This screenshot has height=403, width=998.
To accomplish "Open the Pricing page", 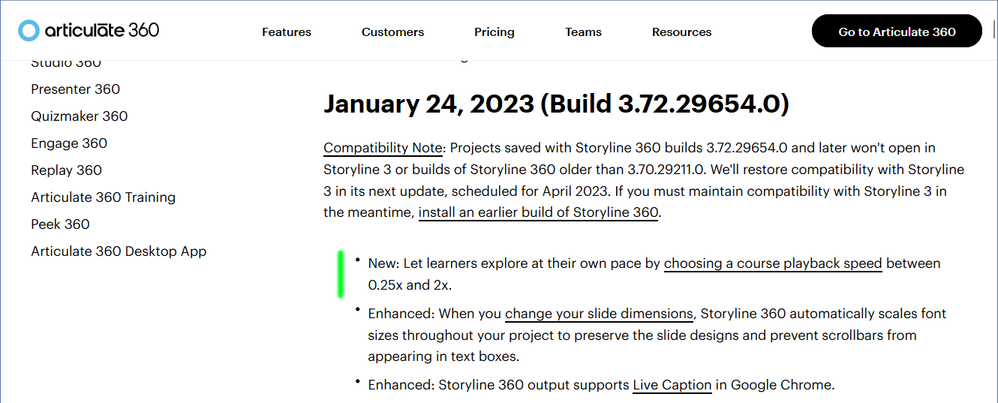I will 495,32.
